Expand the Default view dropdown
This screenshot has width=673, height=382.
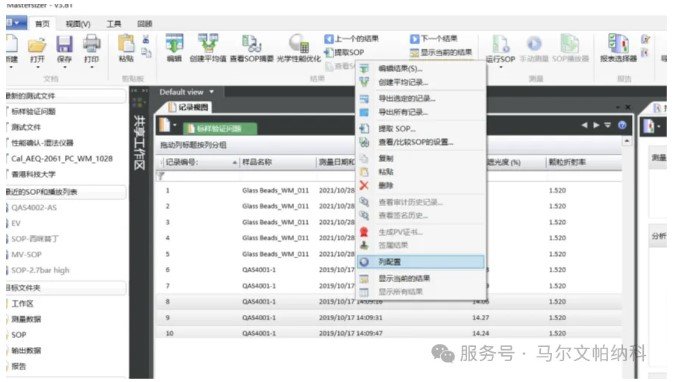coord(212,92)
